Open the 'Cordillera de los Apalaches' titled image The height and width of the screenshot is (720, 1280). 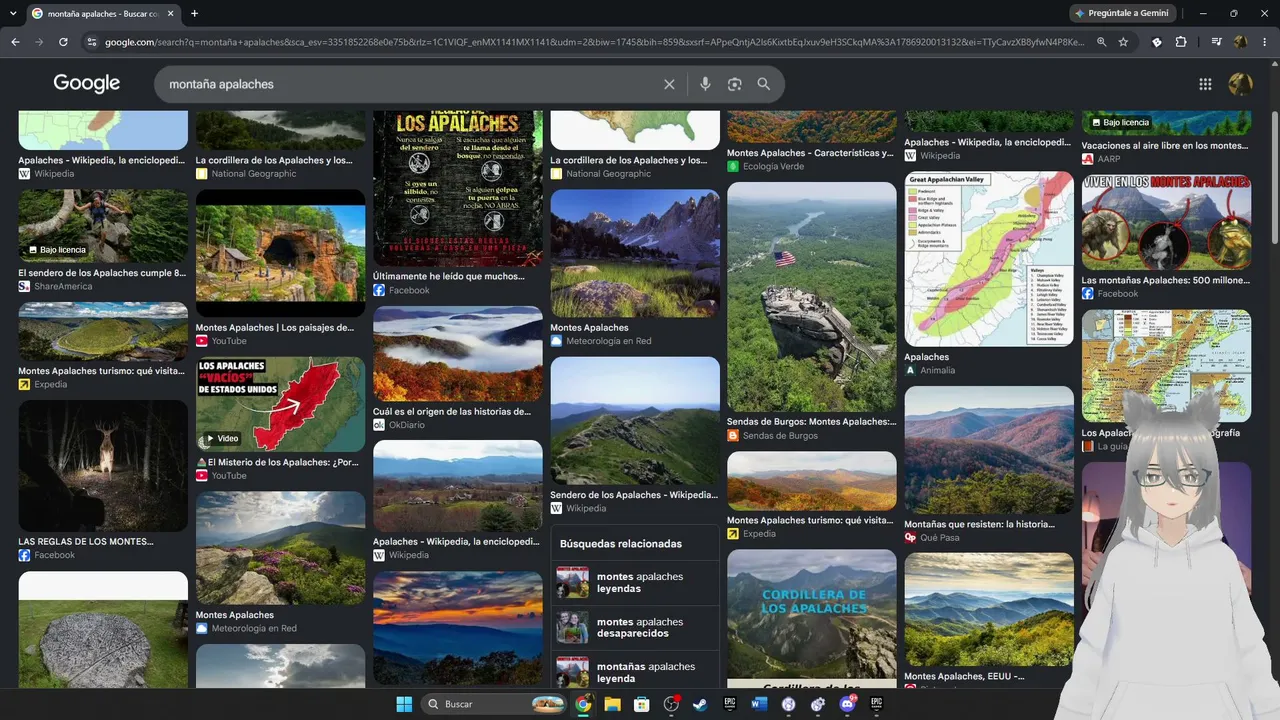tap(812, 618)
